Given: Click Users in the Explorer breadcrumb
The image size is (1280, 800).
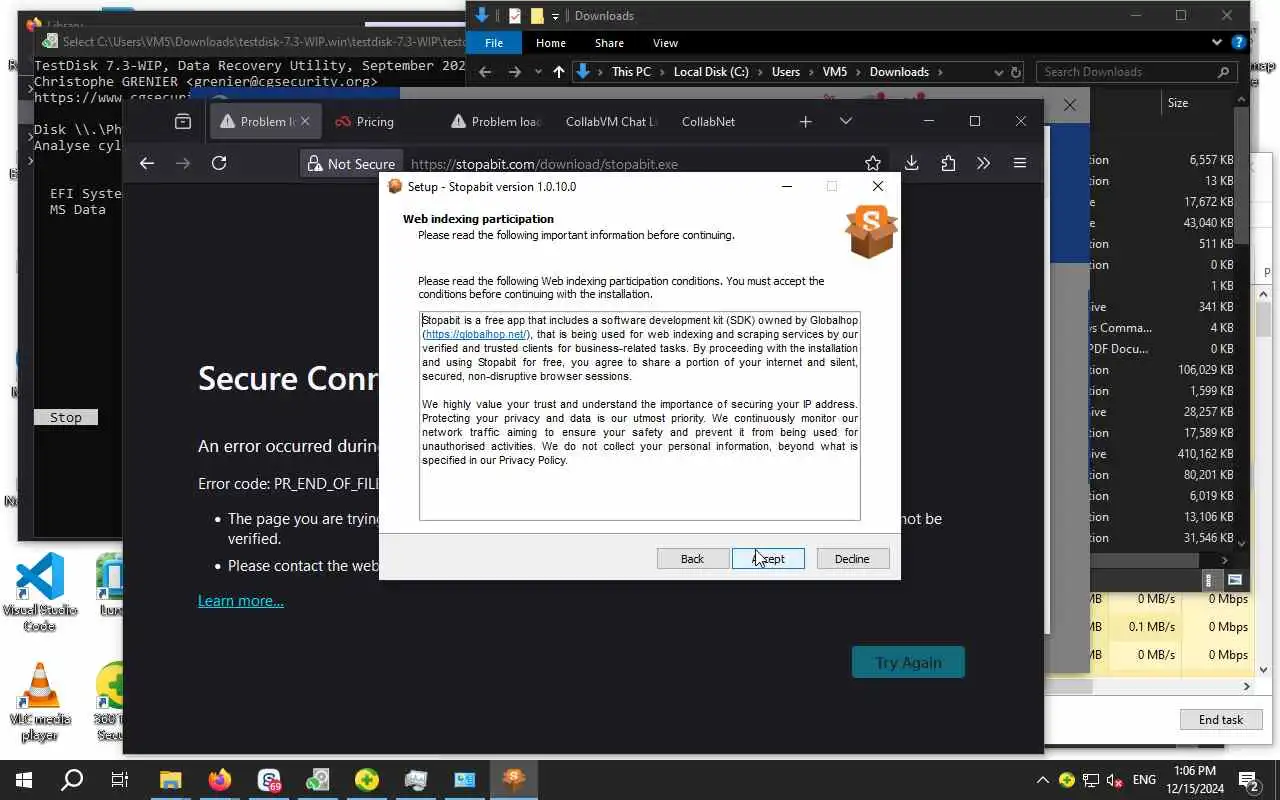Looking at the screenshot, I should tap(786, 72).
